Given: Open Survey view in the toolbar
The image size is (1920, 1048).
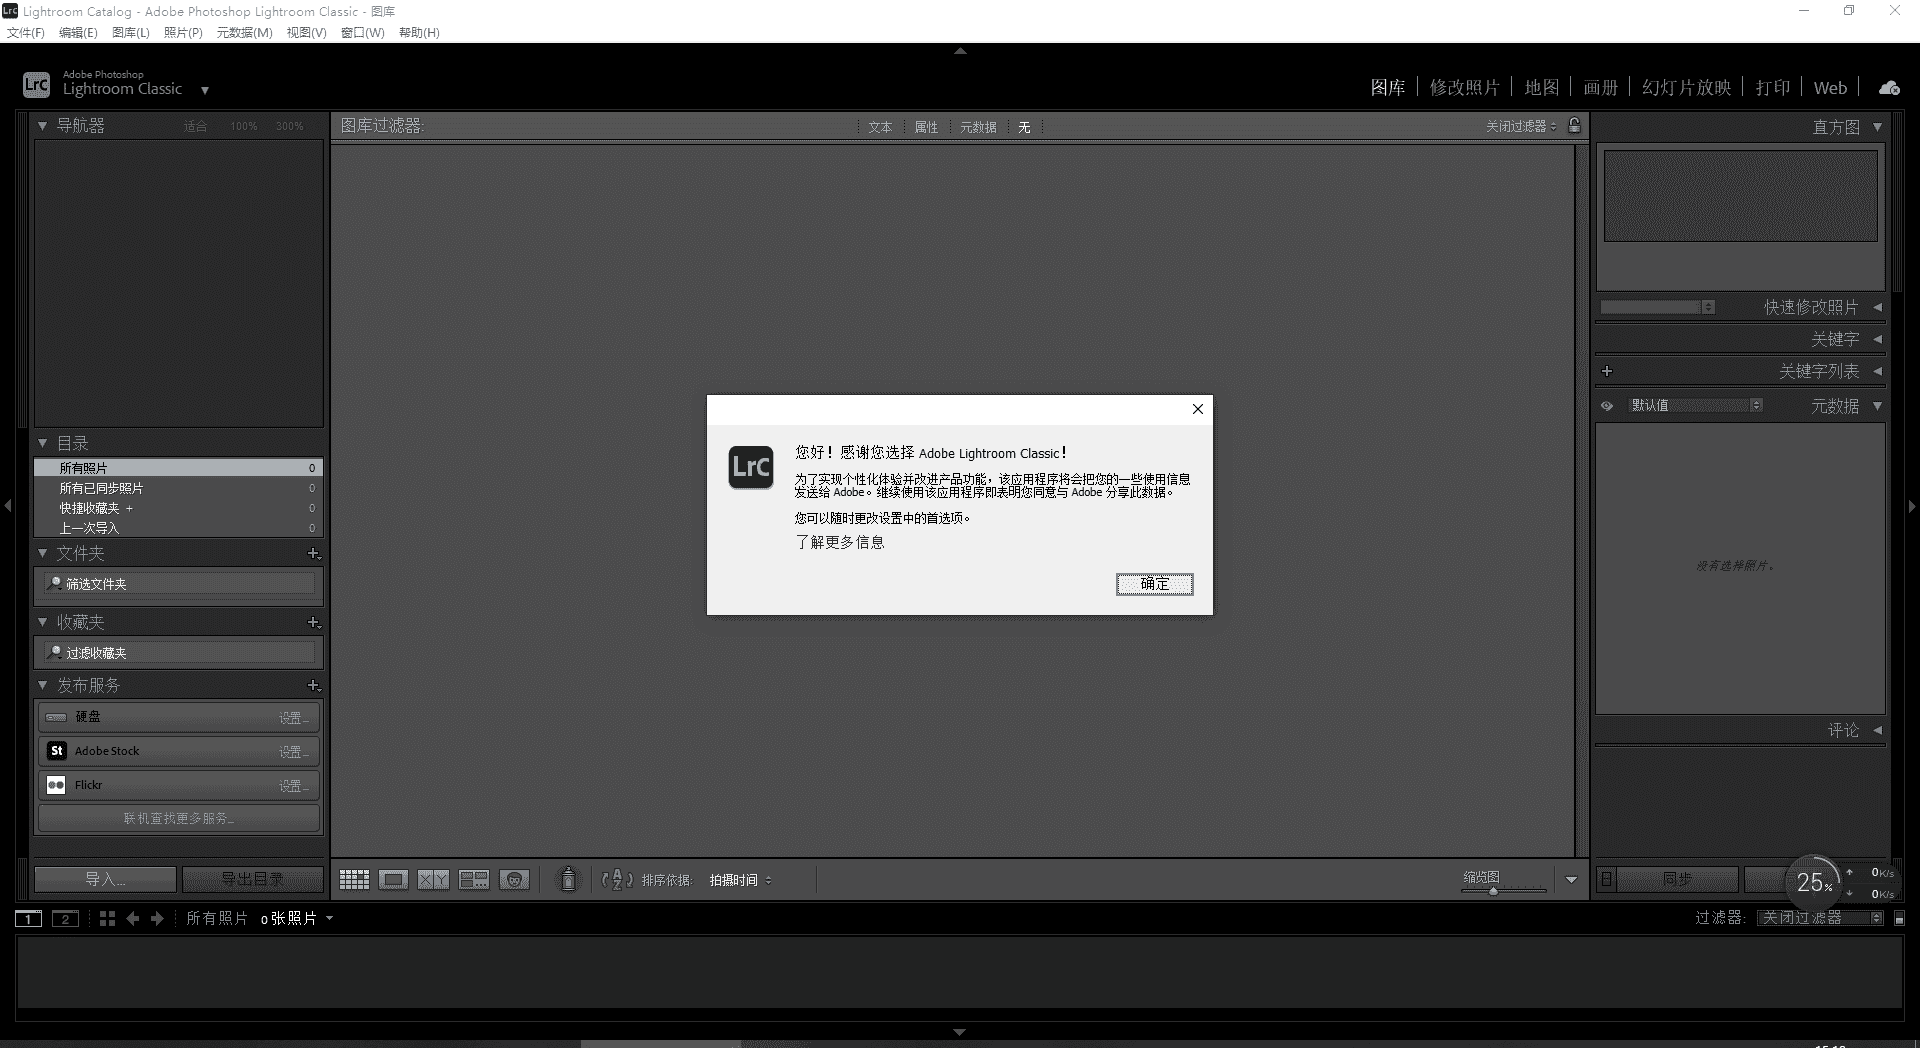Looking at the screenshot, I should click(x=474, y=880).
